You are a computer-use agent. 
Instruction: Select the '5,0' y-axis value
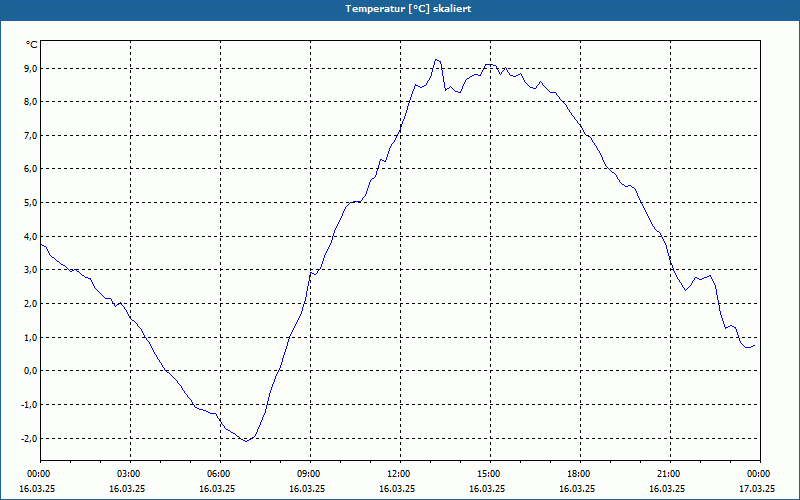(30, 203)
